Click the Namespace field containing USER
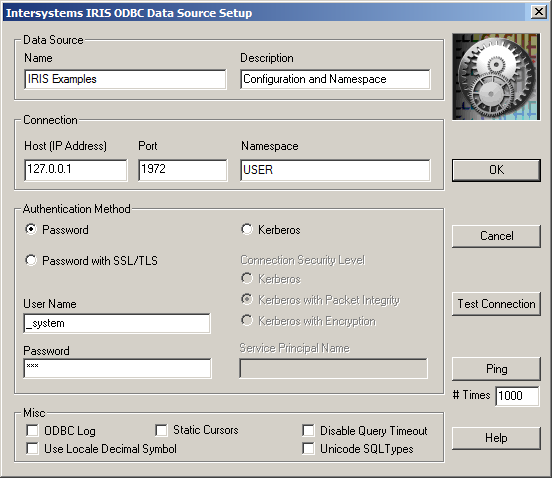This screenshot has height=478, width=552. click(x=335, y=170)
